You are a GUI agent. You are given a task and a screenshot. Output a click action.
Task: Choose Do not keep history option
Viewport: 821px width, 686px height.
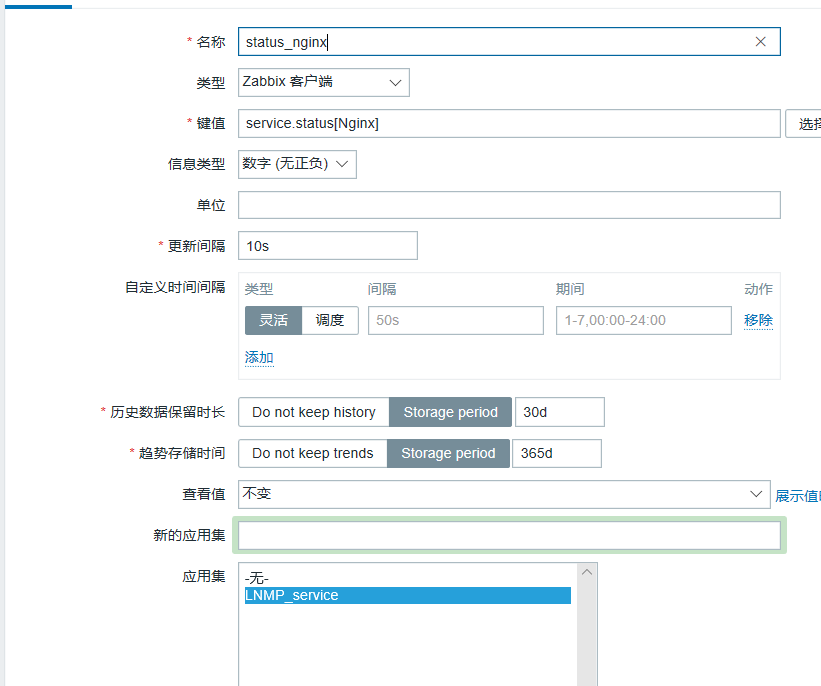tap(314, 412)
